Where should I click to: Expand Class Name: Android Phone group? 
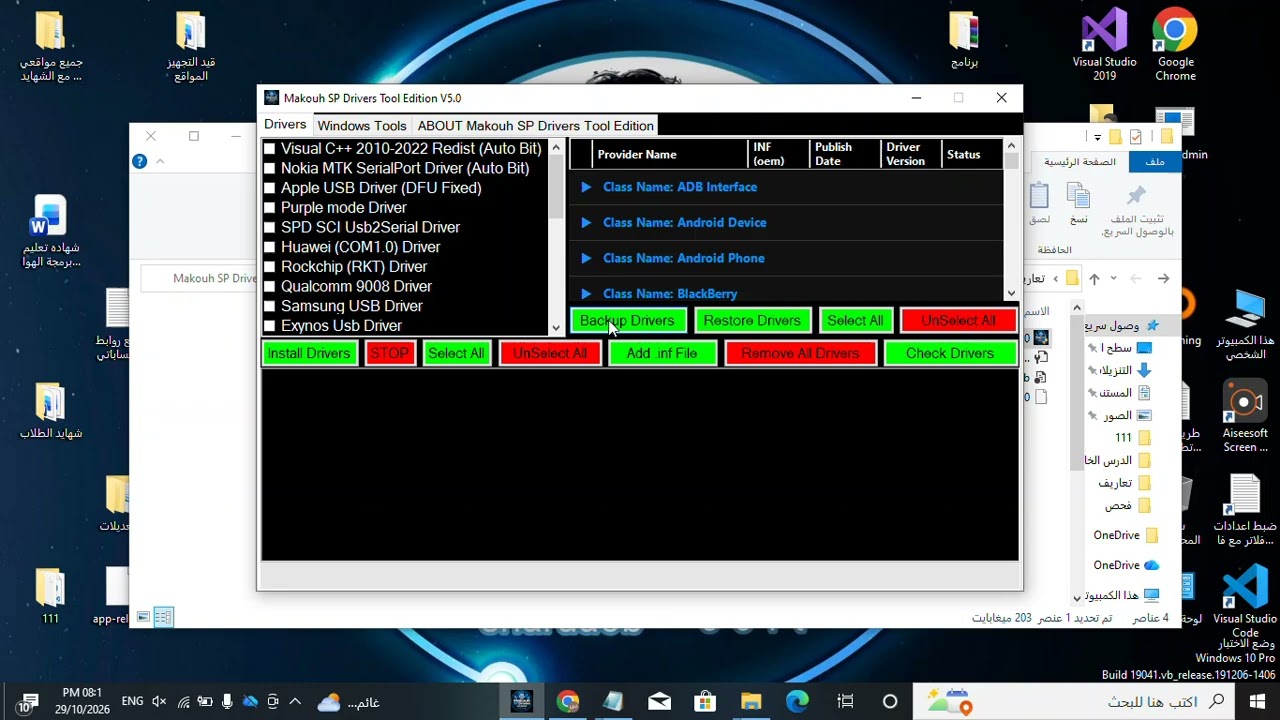point(586,258)
